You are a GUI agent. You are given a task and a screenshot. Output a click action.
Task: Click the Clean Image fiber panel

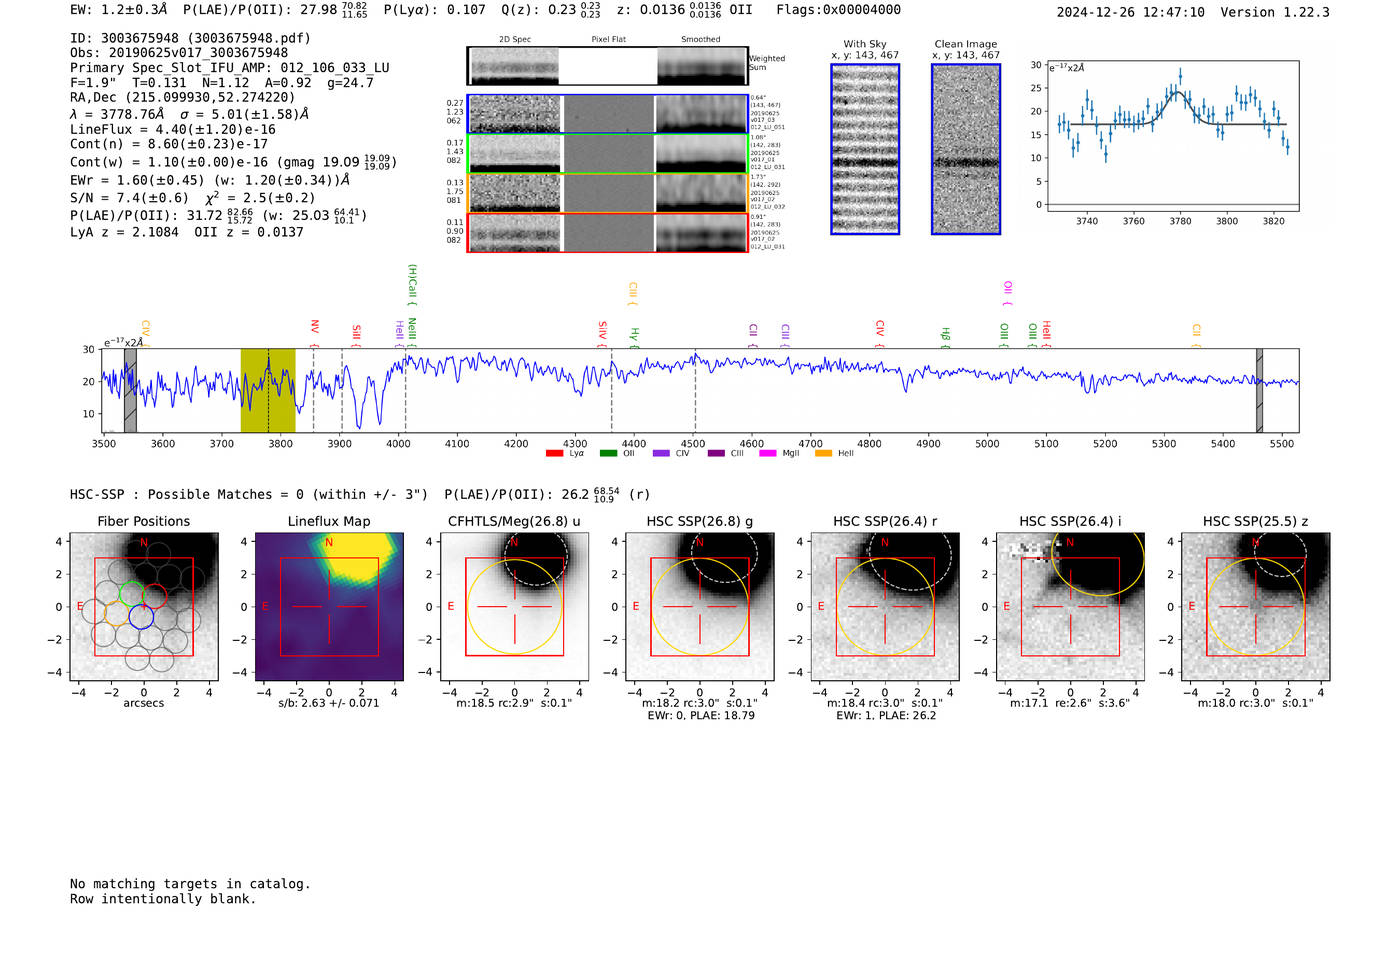[966, 149]
